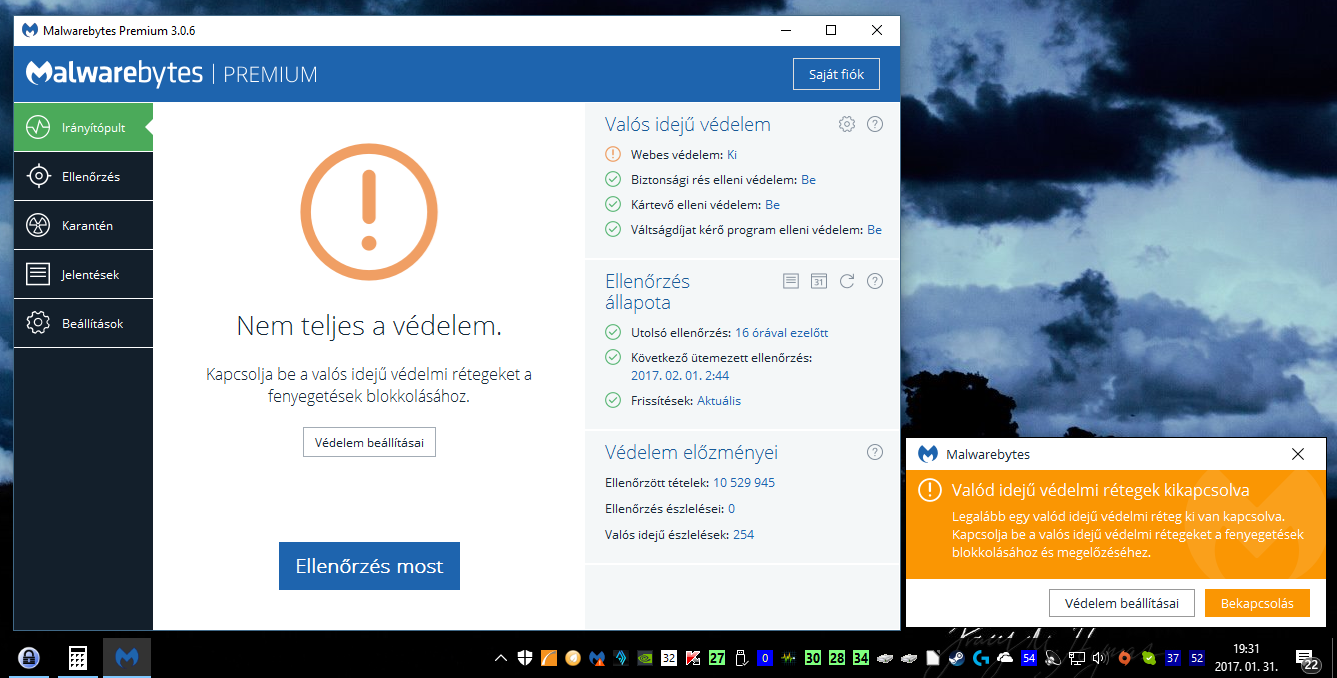
Task: Click the real-time detections value 254
Action: [x=743, y=535]
